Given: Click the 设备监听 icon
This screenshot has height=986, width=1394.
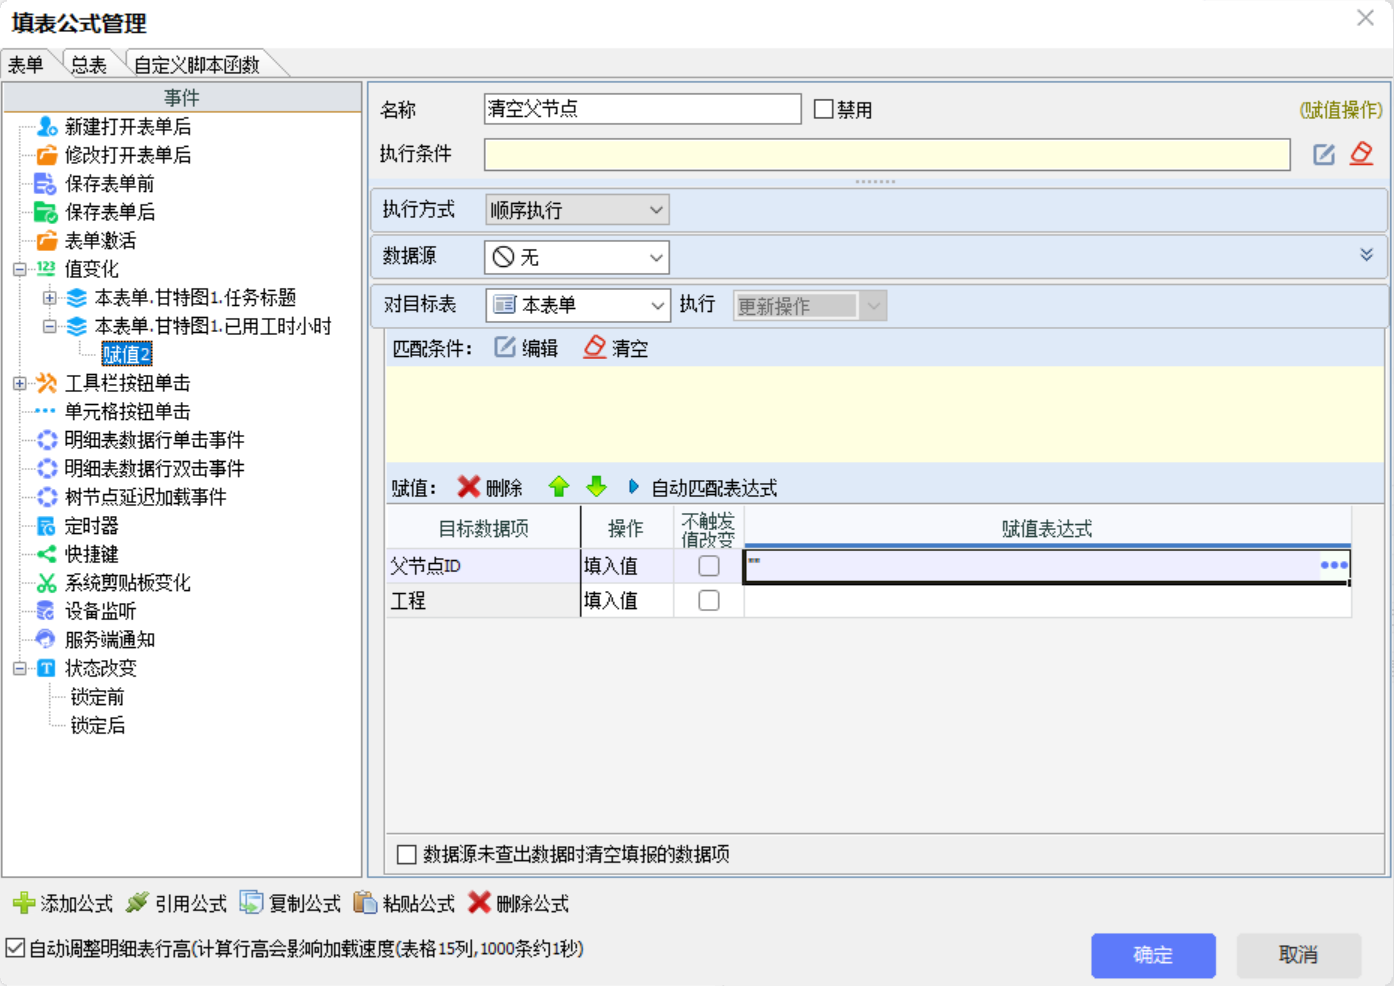Looking at the screenshot, I should pos(45,611).
